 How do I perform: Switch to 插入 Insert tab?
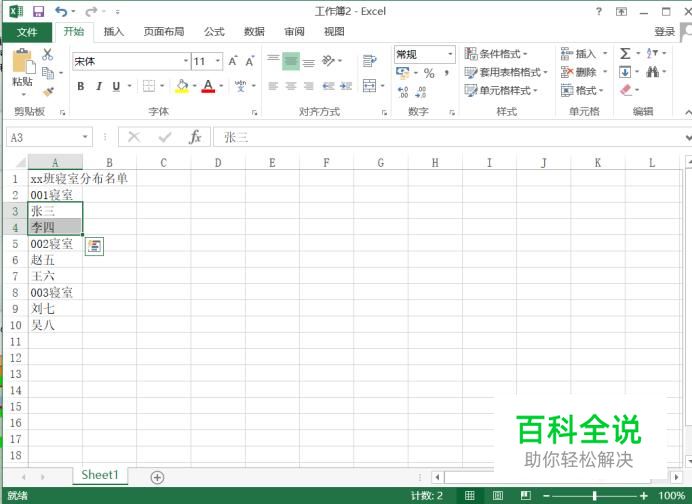(x=113, y=31)
